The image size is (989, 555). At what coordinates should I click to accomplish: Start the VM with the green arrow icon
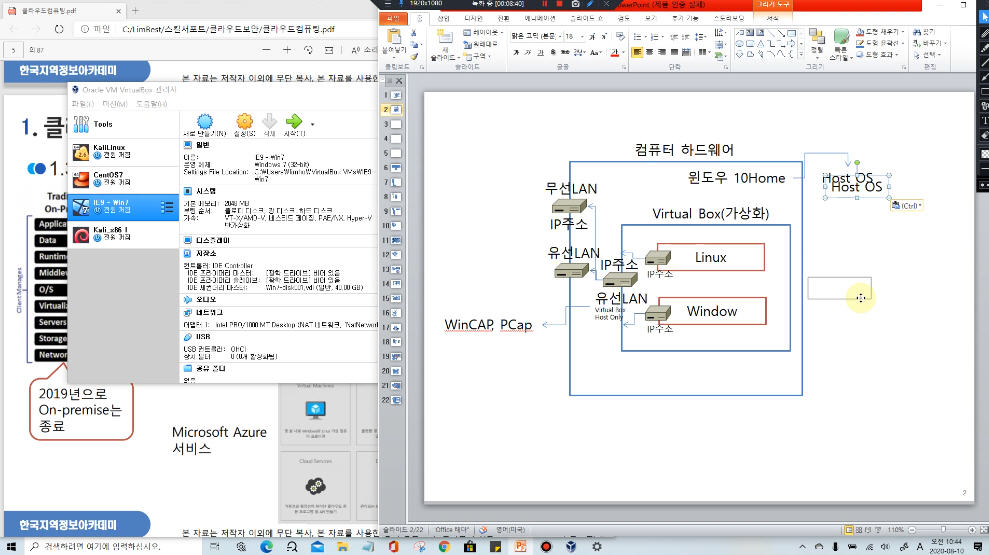tap(294, 121)
